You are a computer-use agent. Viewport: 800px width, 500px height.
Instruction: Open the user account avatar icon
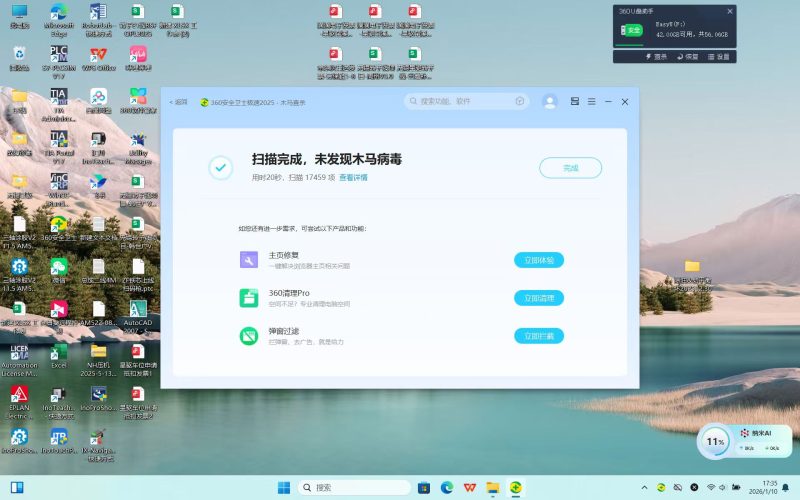click(549, 101)
